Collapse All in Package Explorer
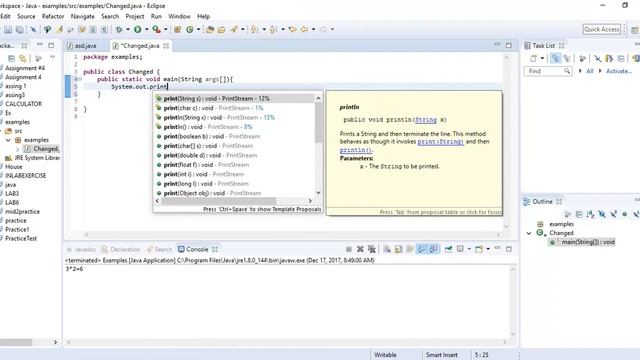The height and width of the screenshot is (360, 640). click(x=11, y=58)
